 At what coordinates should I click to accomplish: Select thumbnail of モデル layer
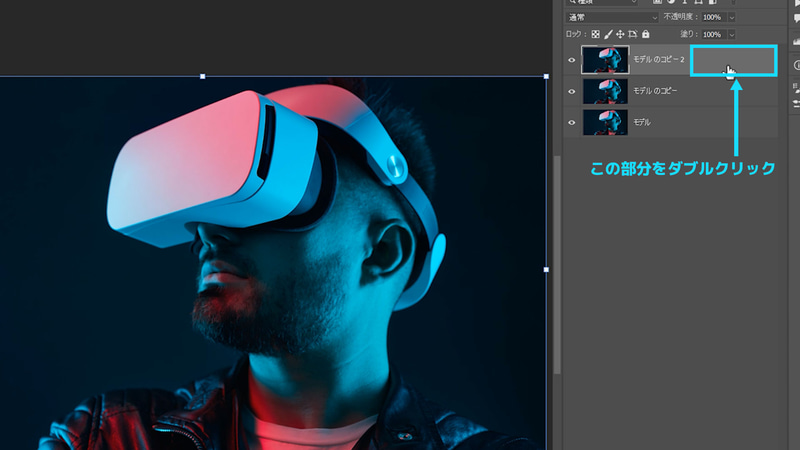click(605, 122)
